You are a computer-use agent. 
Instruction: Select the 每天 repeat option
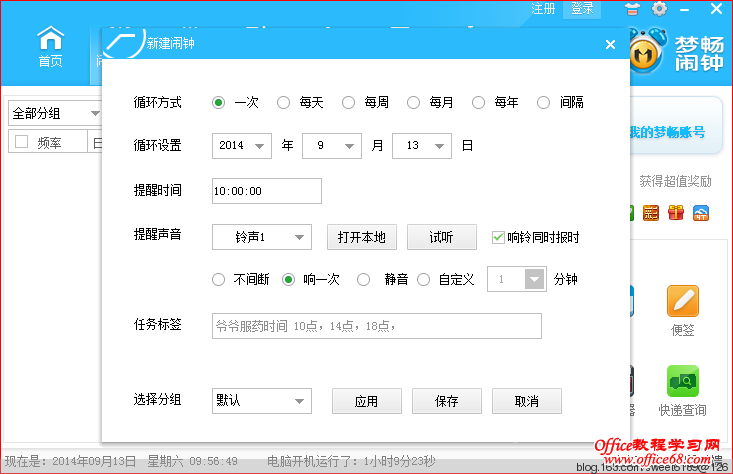pos(284,102)
